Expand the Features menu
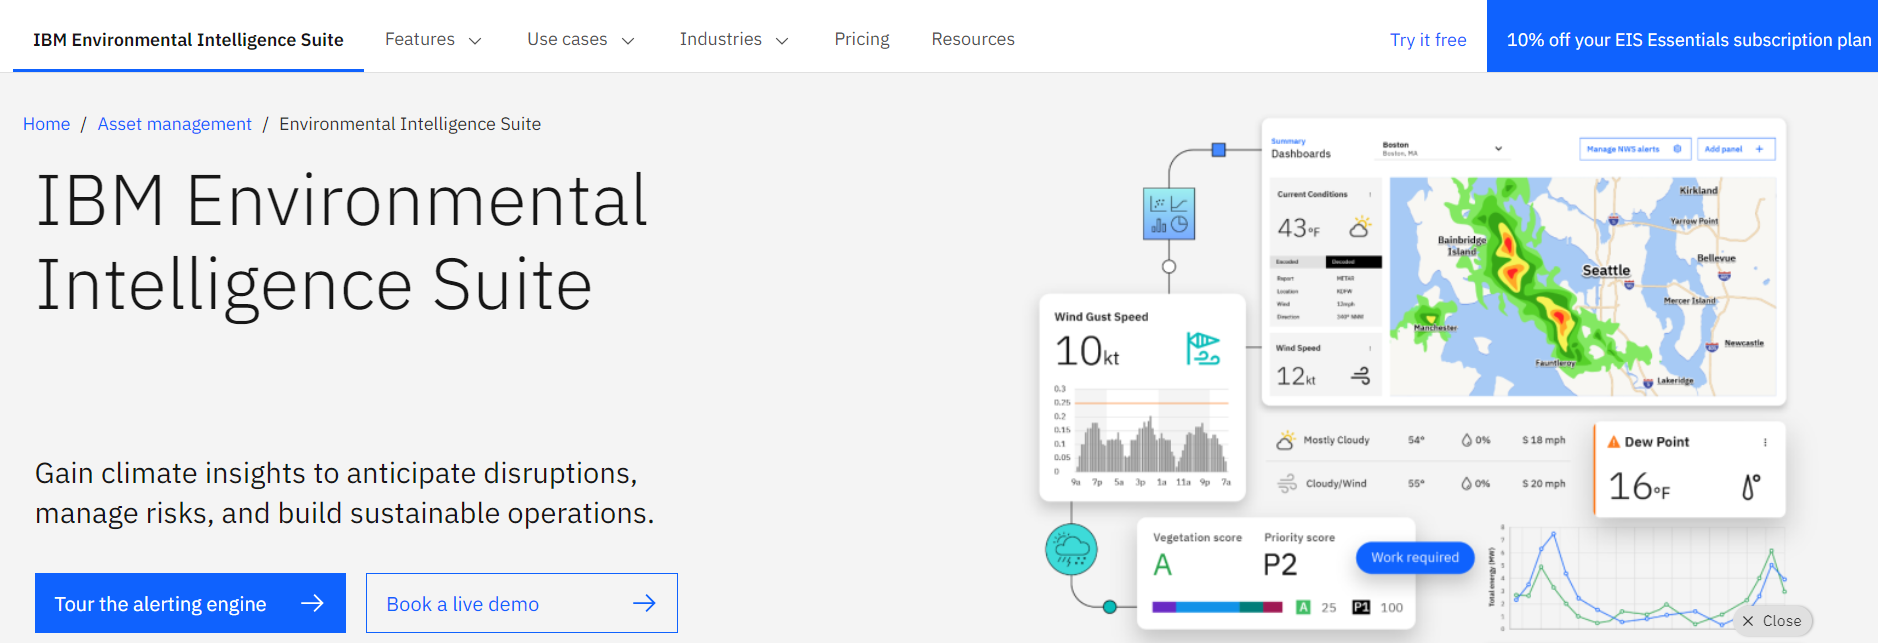 tap(434, 39)
